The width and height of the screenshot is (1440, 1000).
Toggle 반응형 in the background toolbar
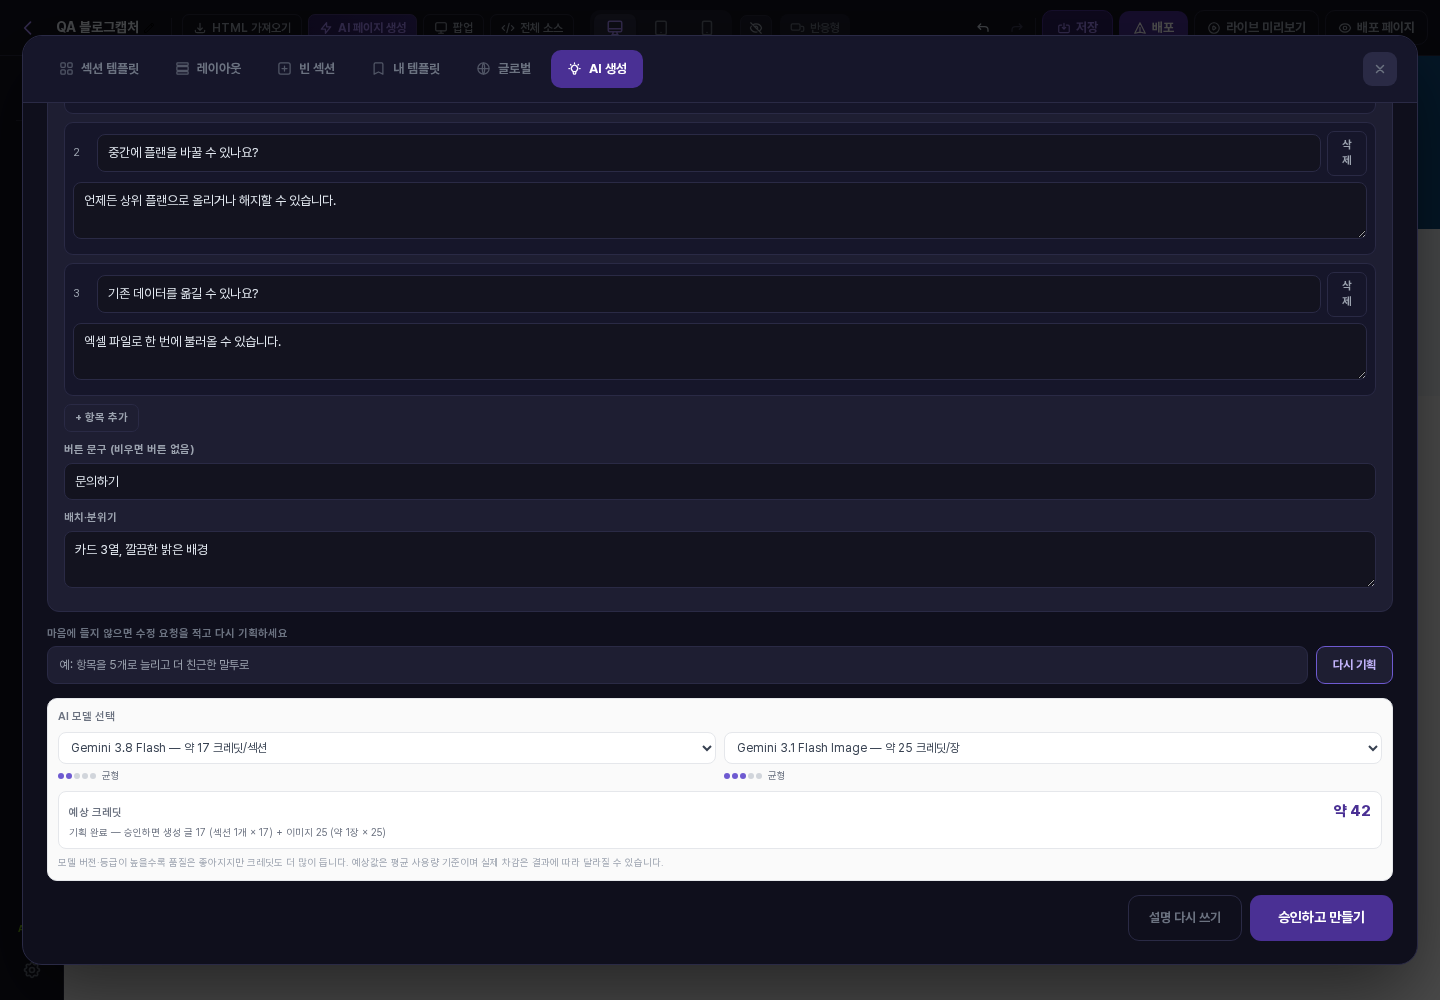[x=815, y=28]
